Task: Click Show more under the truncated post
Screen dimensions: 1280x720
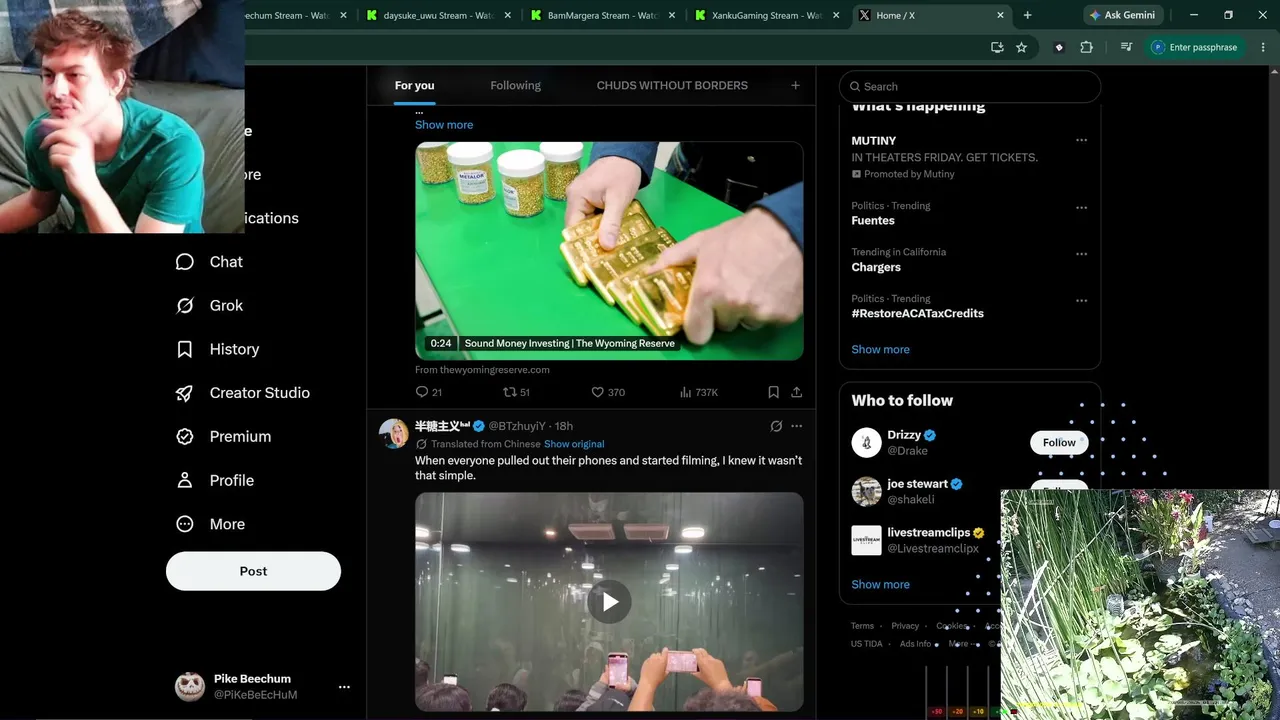Action: click(x=444, y=125)
